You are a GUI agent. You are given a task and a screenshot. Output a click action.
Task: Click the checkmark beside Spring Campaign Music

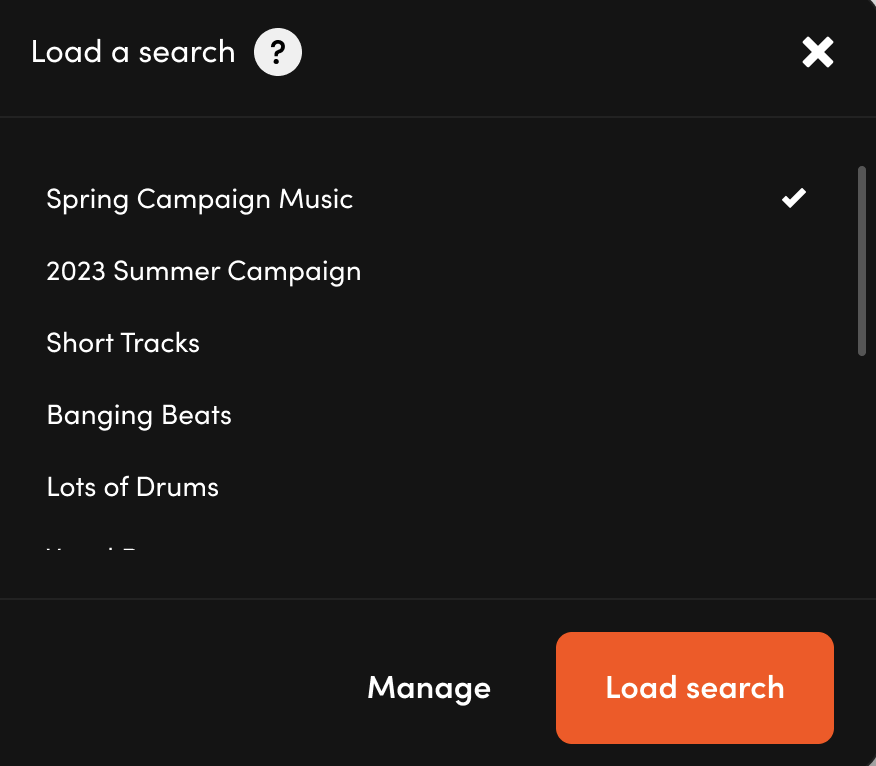(793, 198)
